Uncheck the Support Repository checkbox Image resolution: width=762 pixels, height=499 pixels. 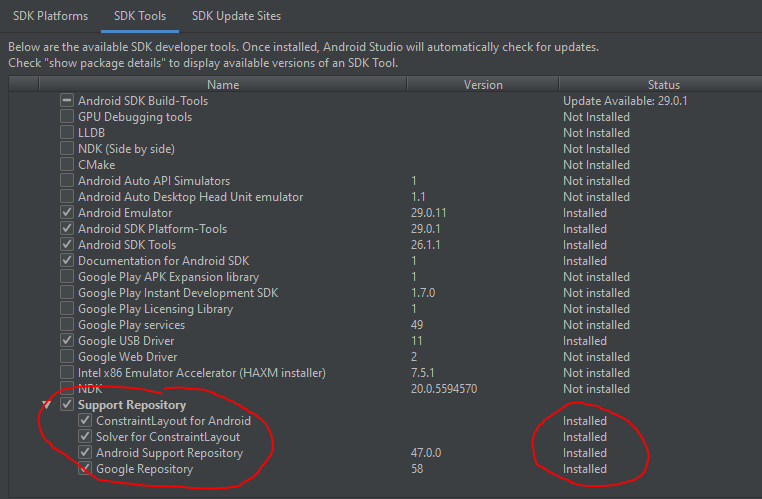pyautogui.click(x=67, y=404)
